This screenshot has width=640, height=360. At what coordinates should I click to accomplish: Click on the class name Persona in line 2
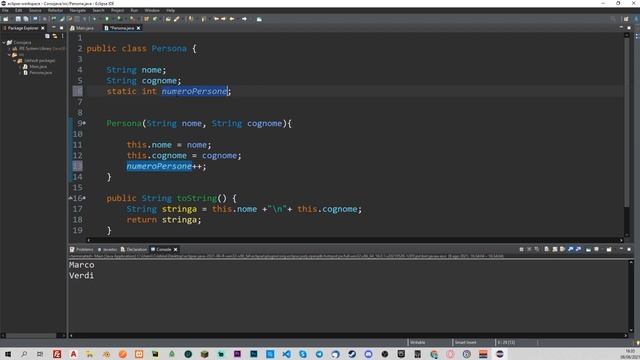tap(169, 49)
